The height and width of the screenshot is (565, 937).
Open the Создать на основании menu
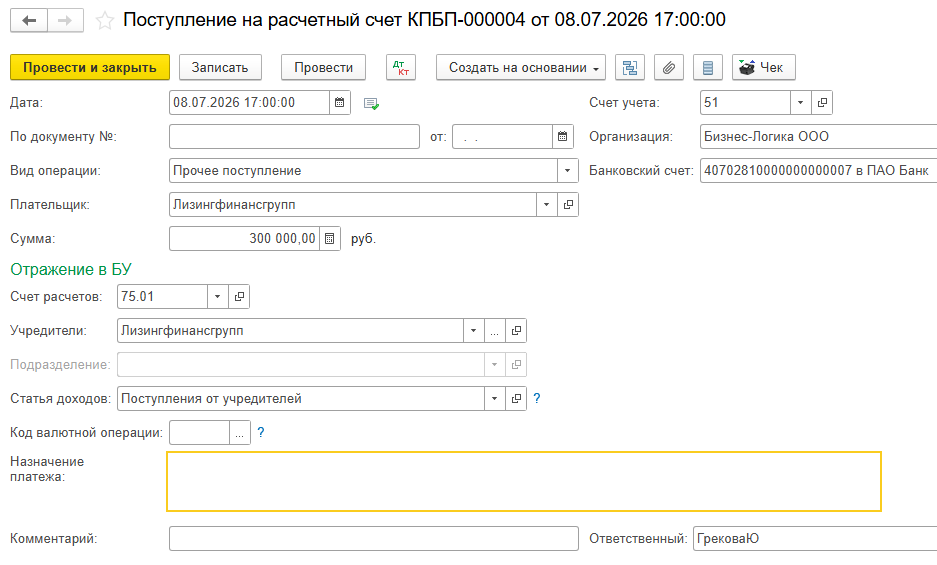point(520,68)
